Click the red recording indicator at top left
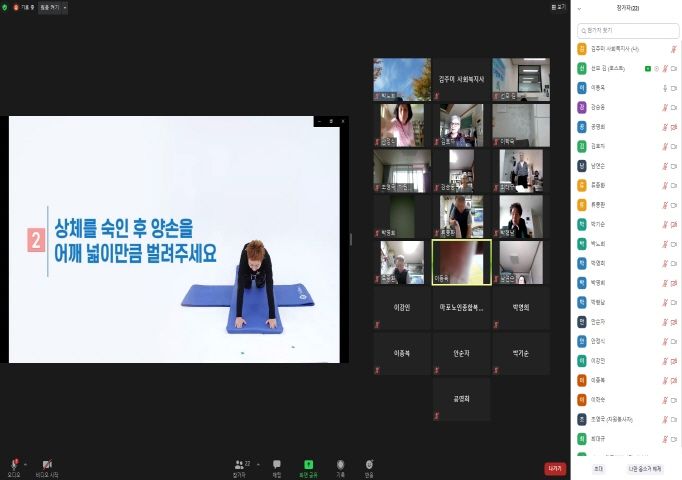Viewport: 682px width, 480px height. (x=16, y=7)
